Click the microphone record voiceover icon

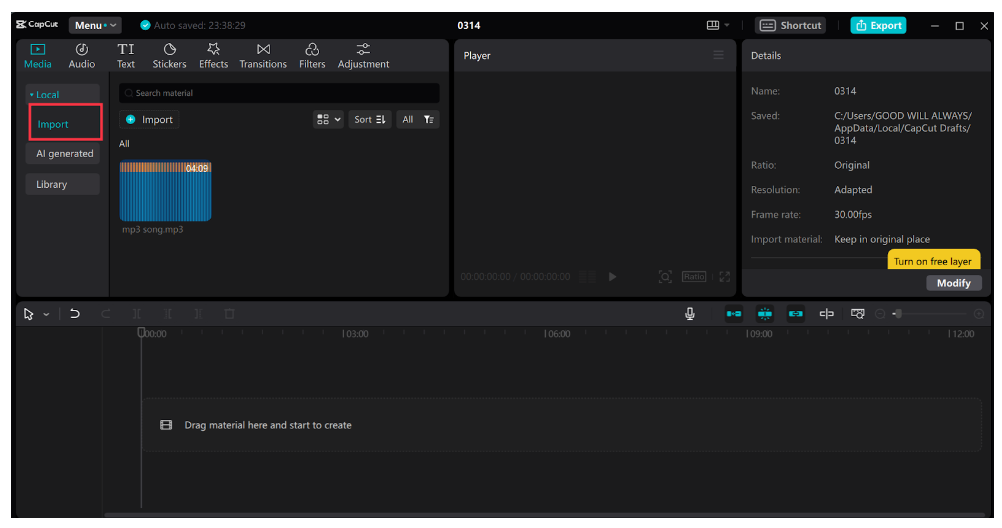690,314
